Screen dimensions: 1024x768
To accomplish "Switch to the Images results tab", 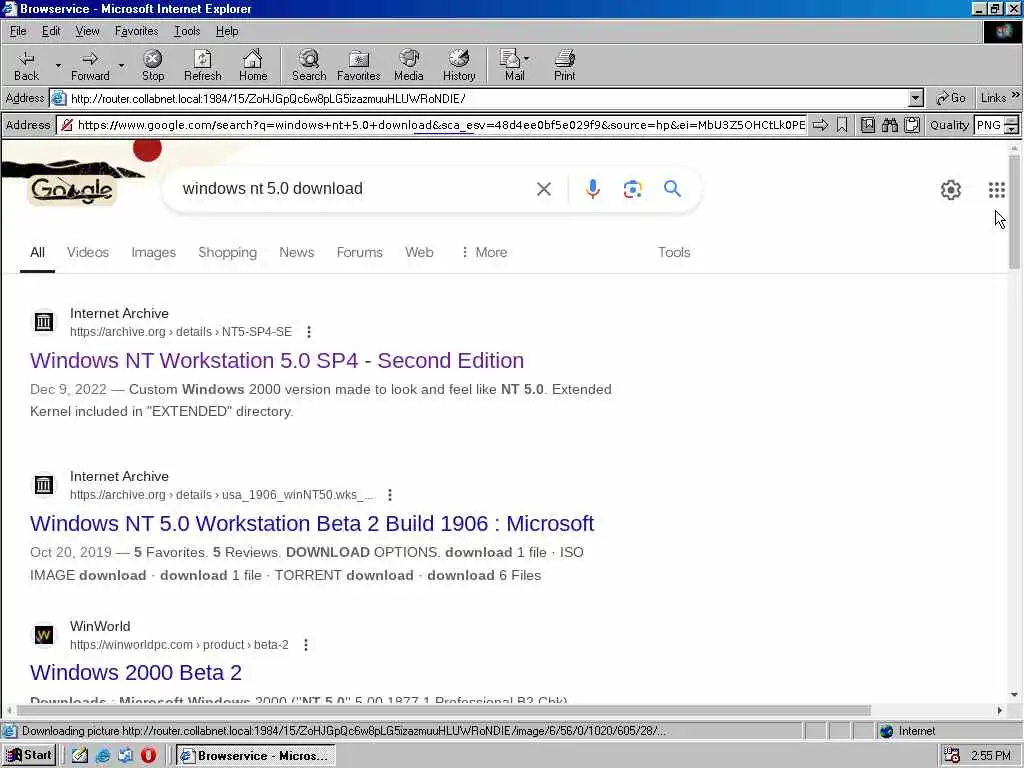I will click(153, 252).
